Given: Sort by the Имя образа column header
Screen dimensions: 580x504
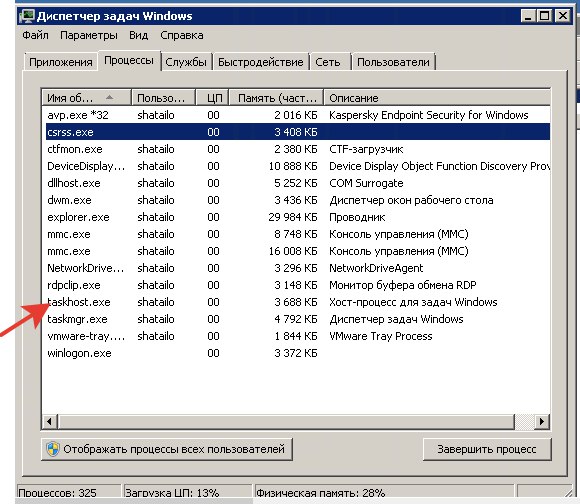Looking at the screenshot, I should pyautogui.click(x=87, y=98).
